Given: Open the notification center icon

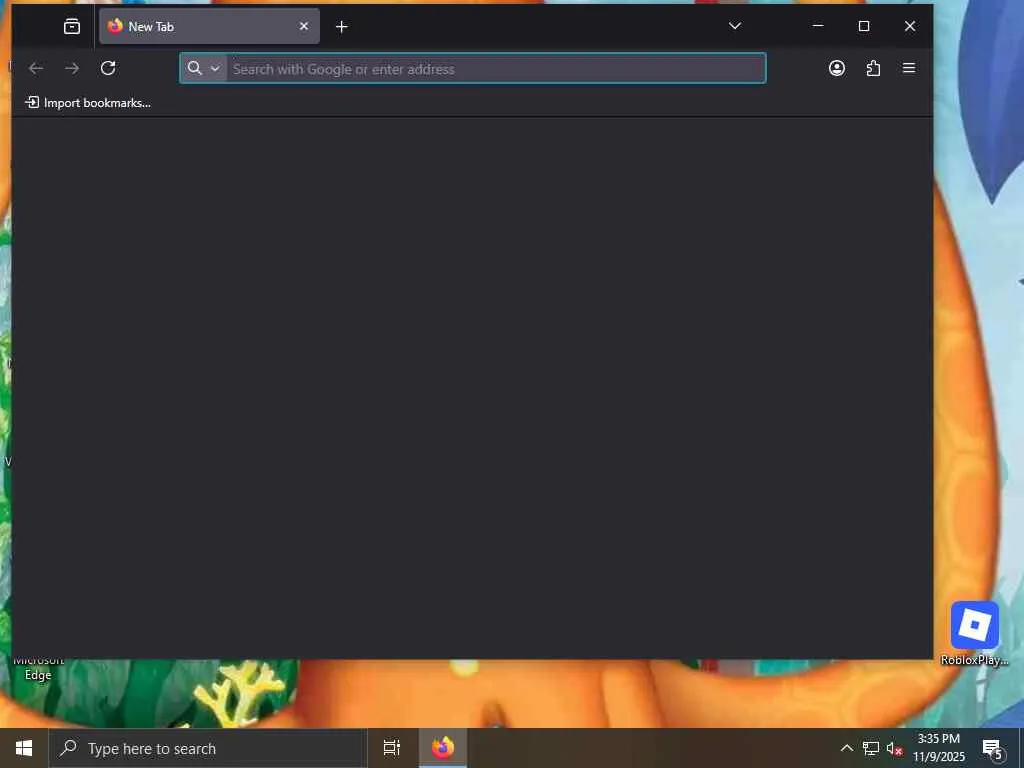Looking at the screenshot, I should 993,748.
